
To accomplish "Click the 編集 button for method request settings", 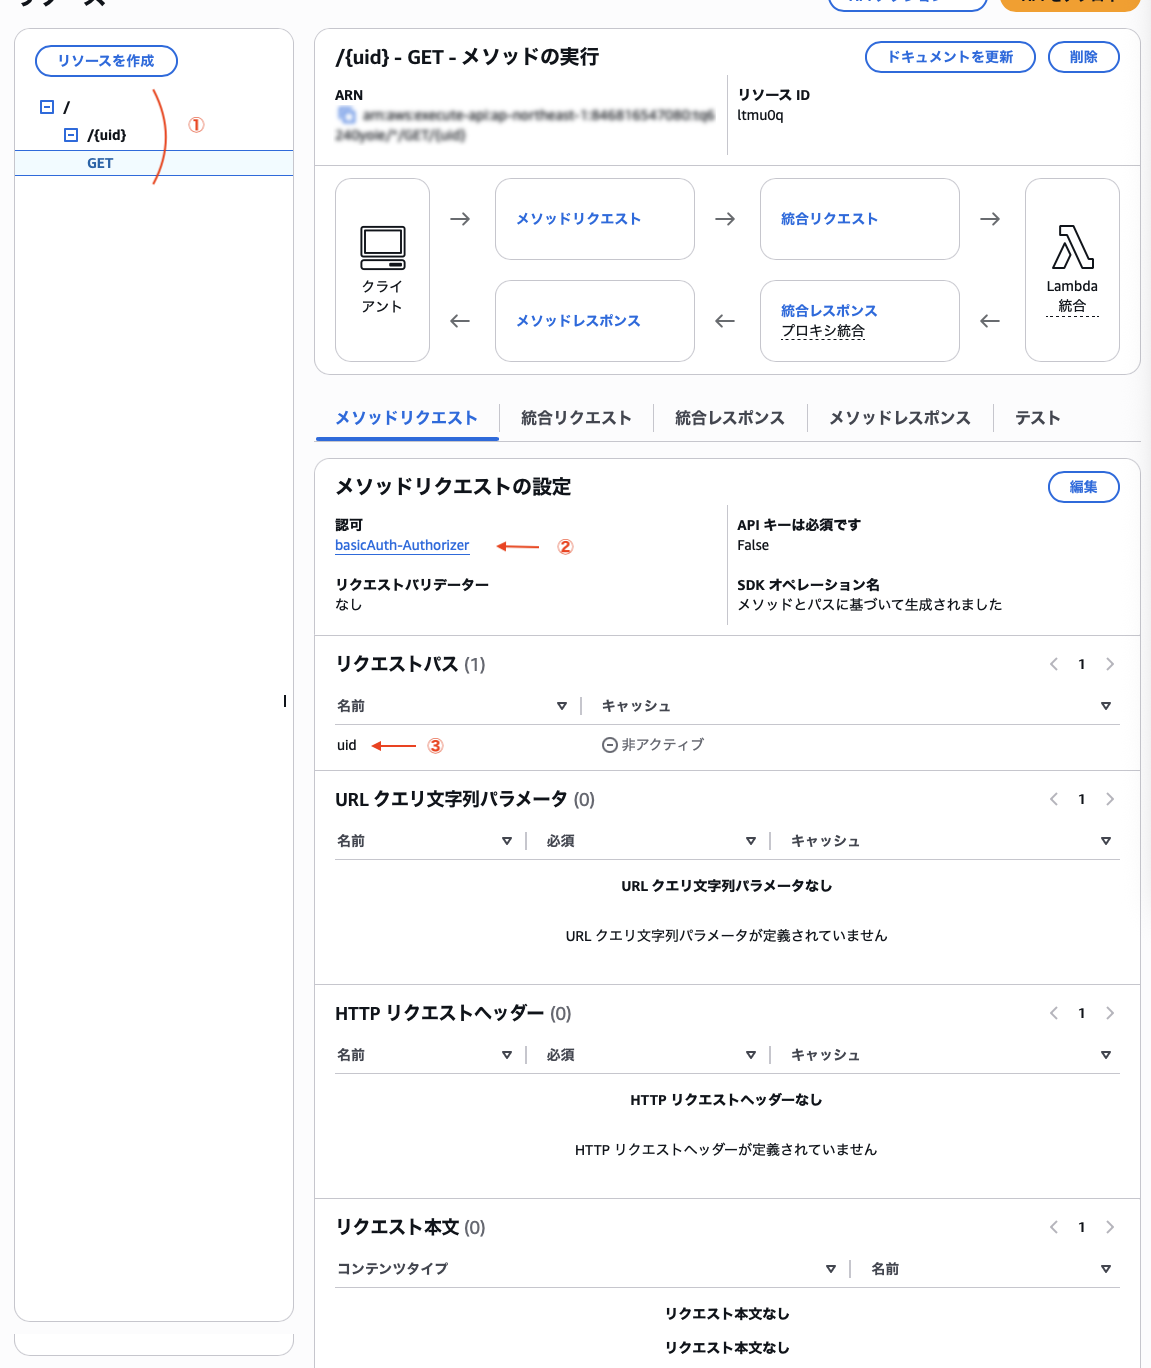I will coord(1083,487).
